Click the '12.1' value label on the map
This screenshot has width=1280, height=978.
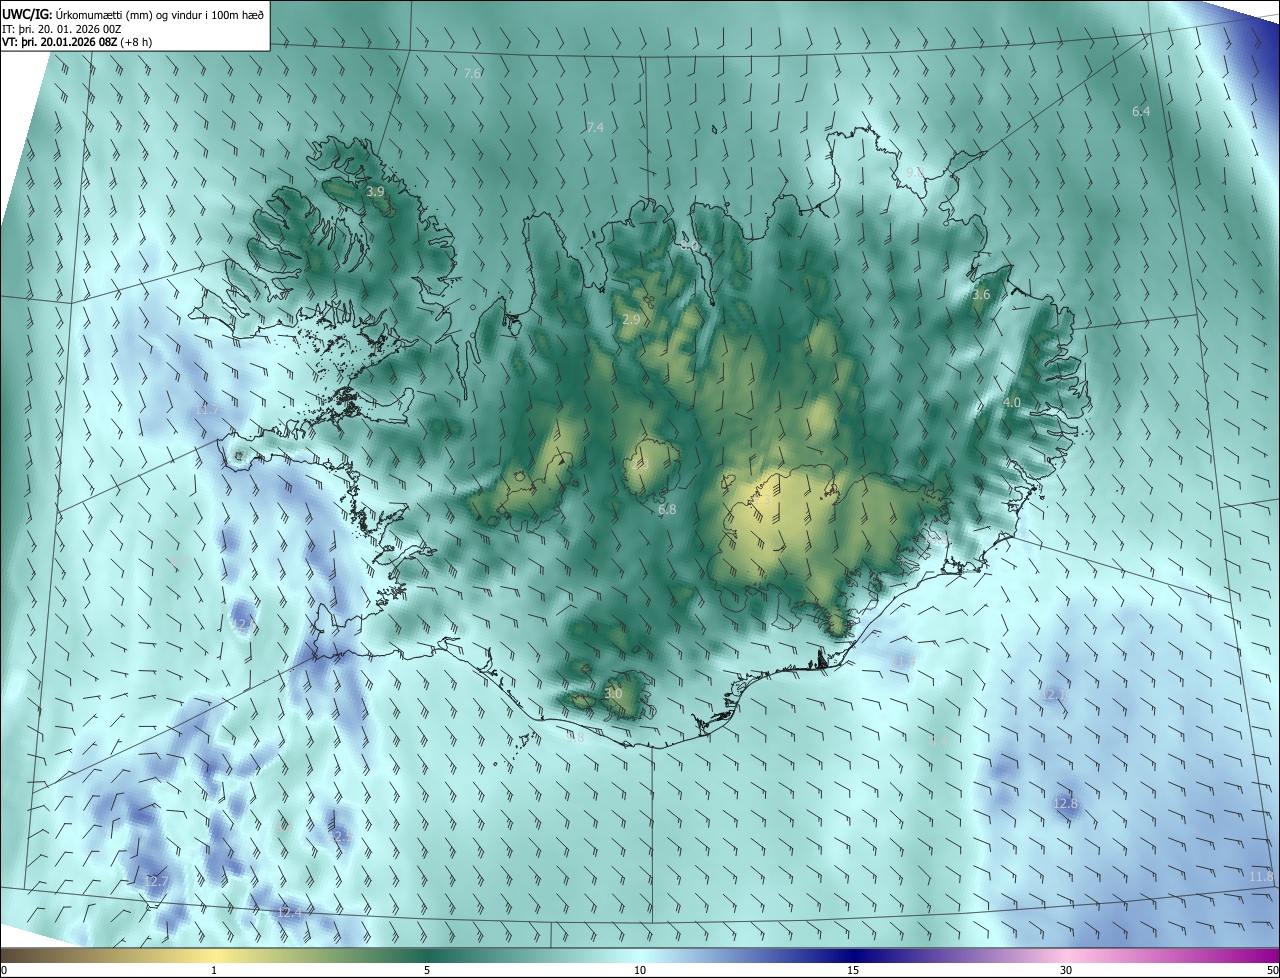tap(1053, 694)
